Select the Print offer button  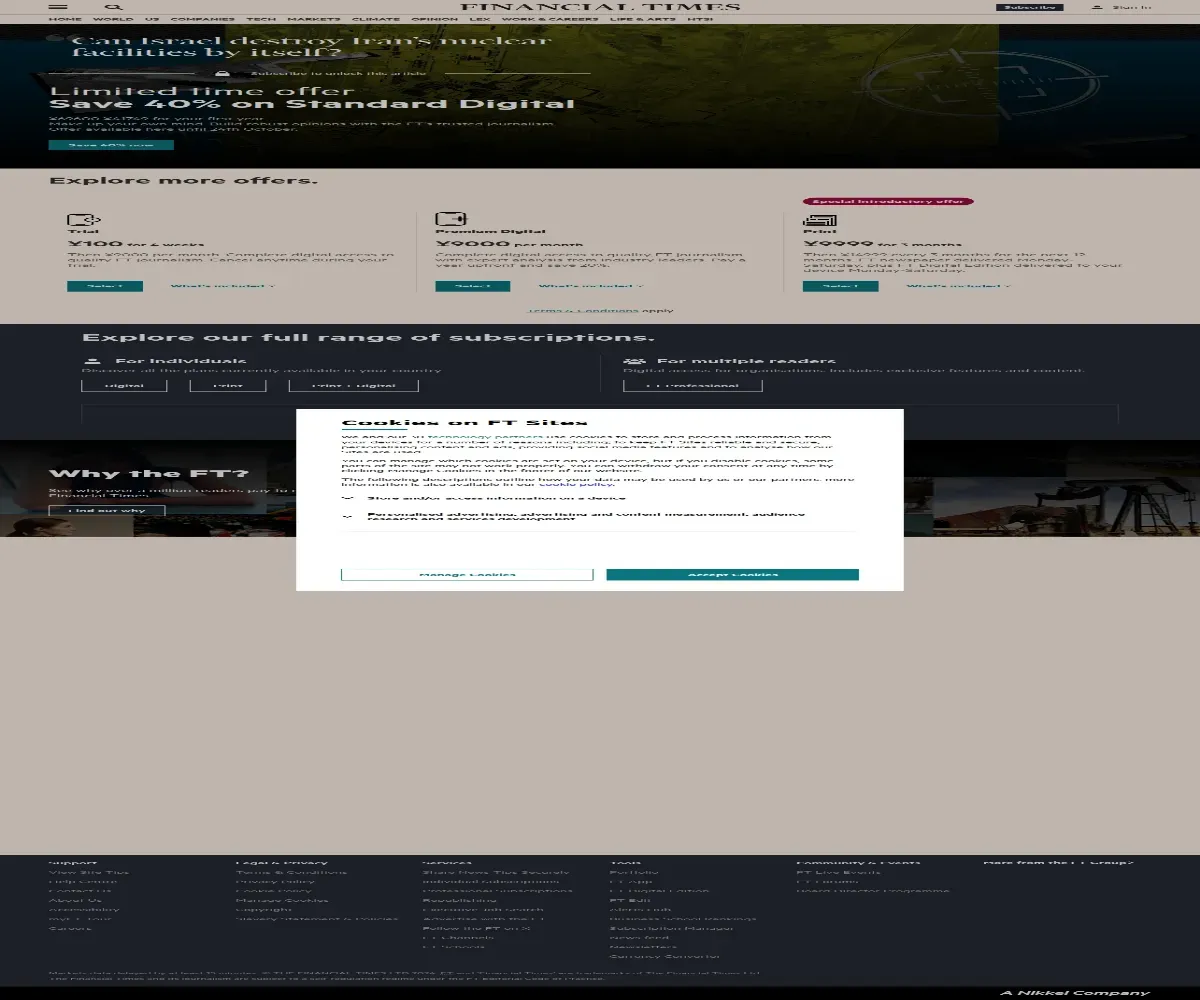tap(841, 286)
